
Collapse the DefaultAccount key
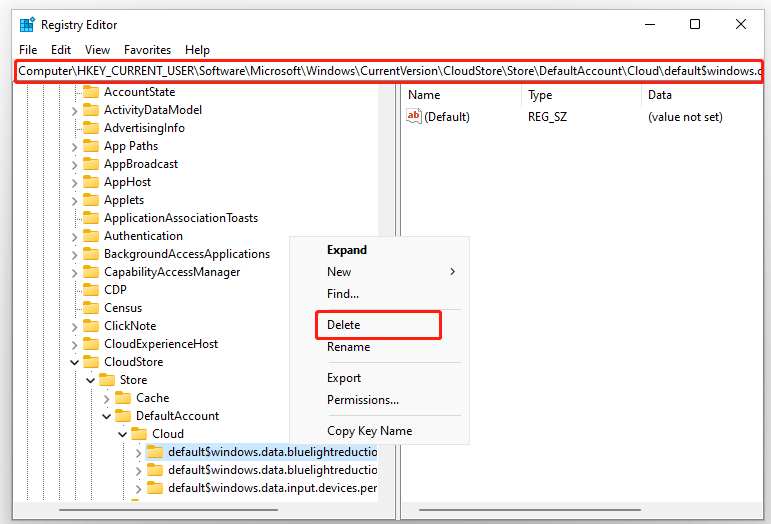point(107,416)
